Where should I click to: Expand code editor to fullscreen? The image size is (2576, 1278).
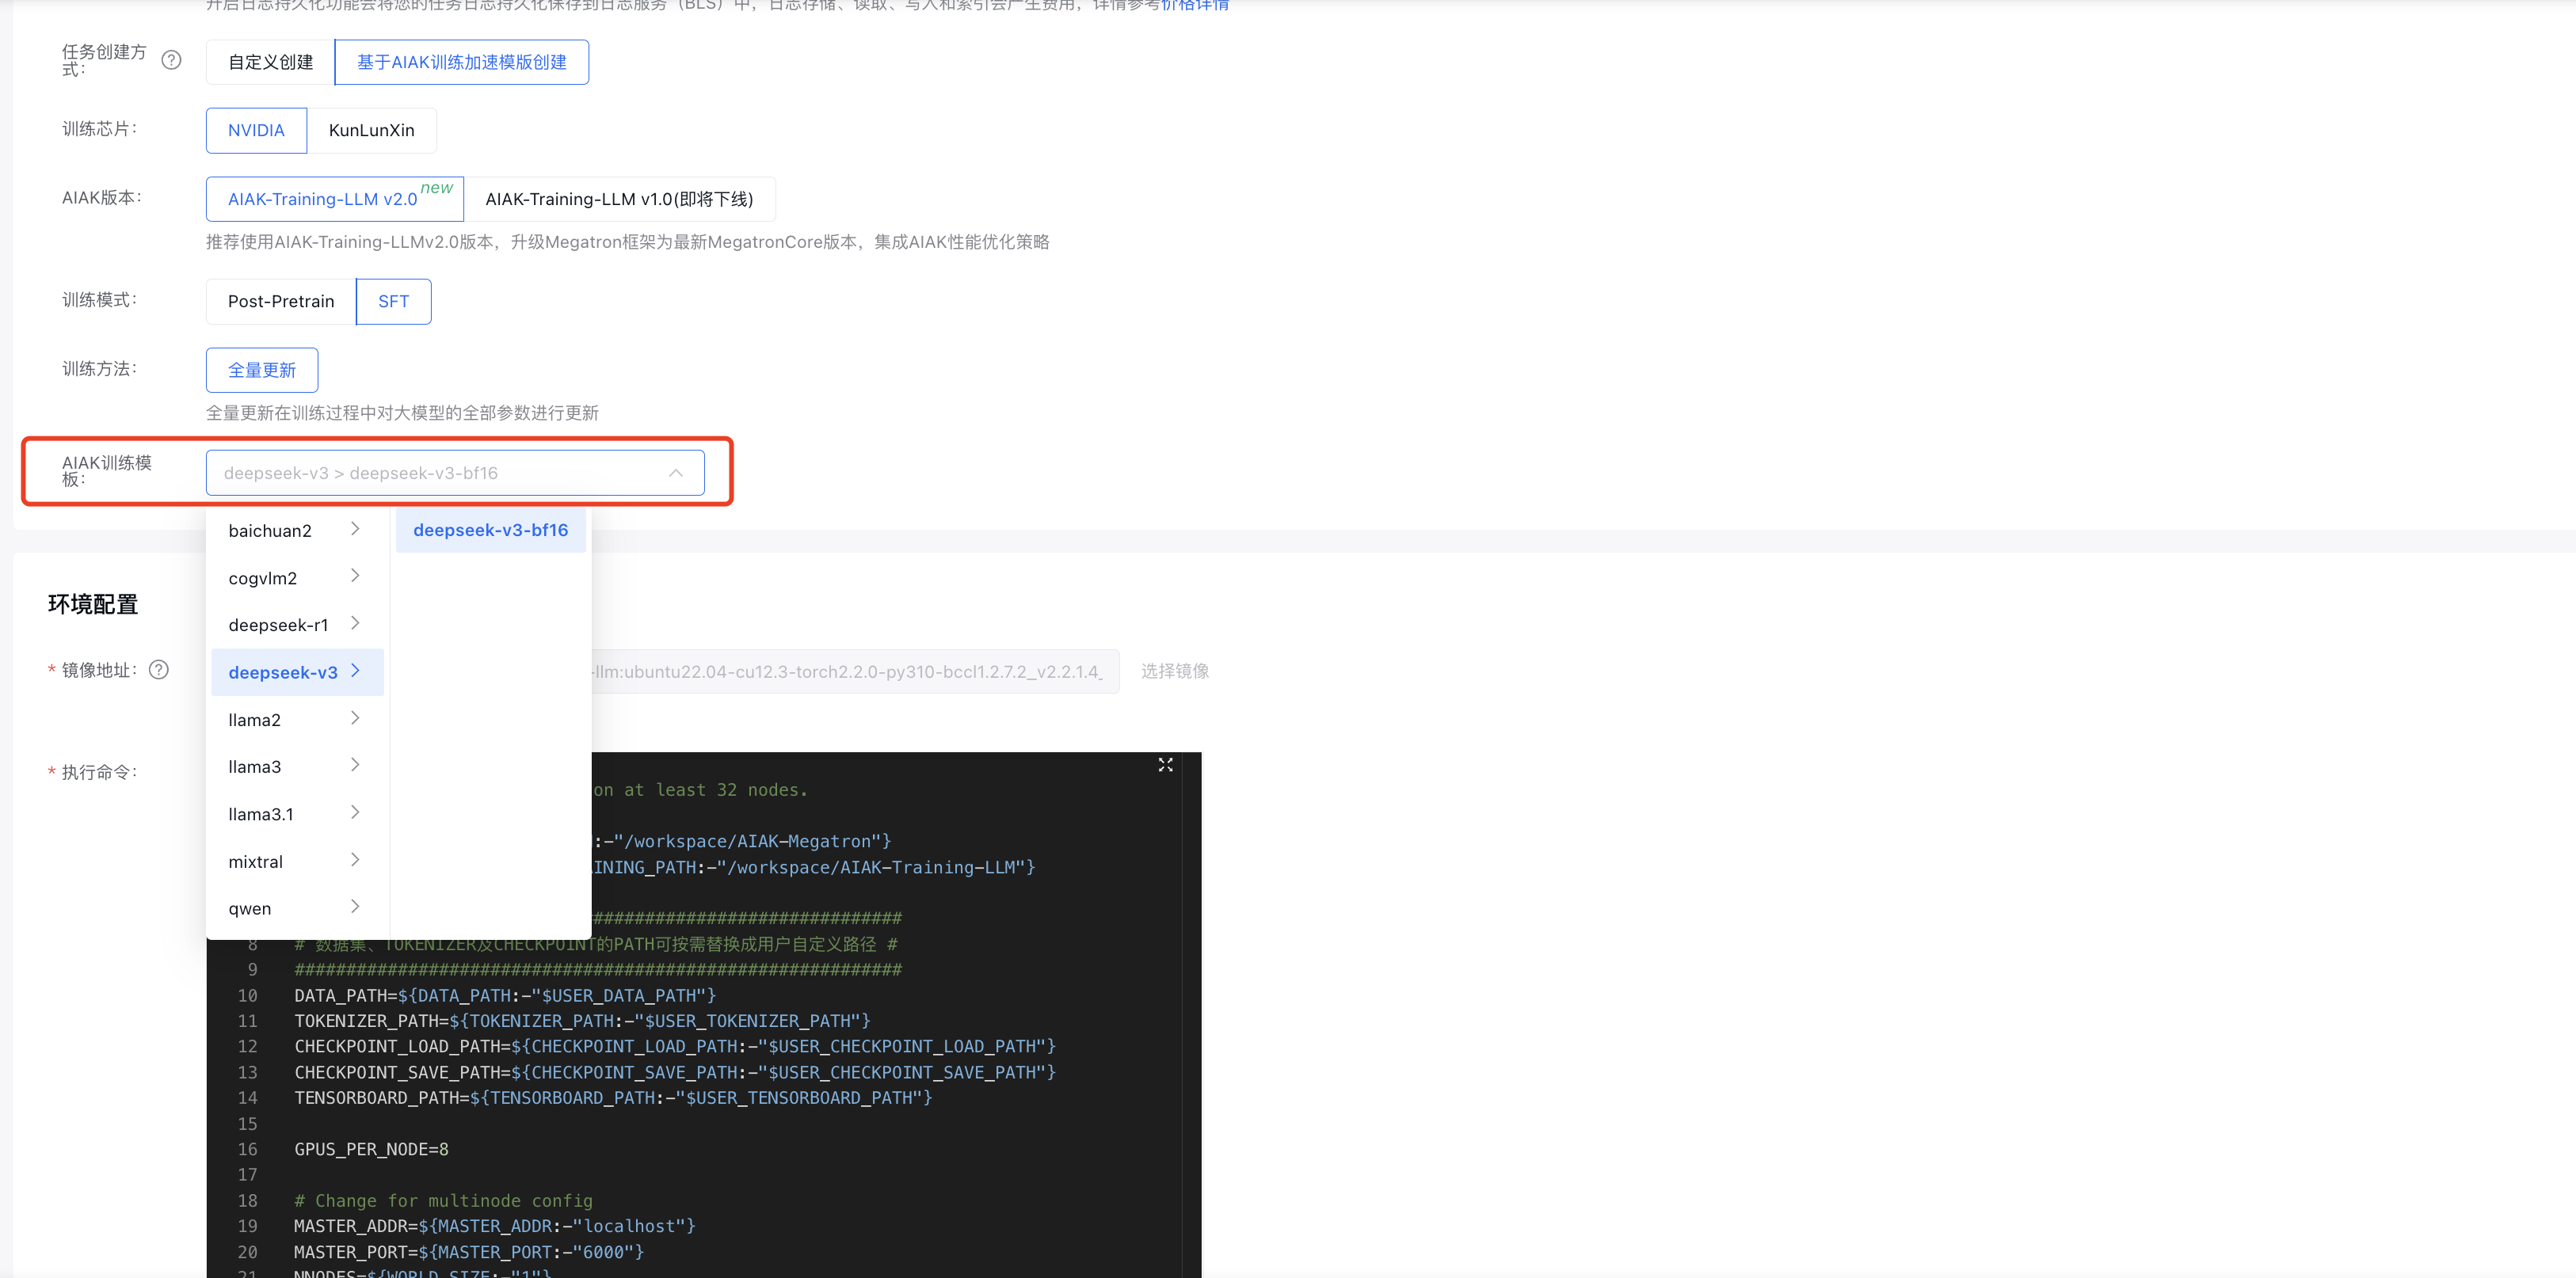pyautogui.click(x=1165, y=765)
